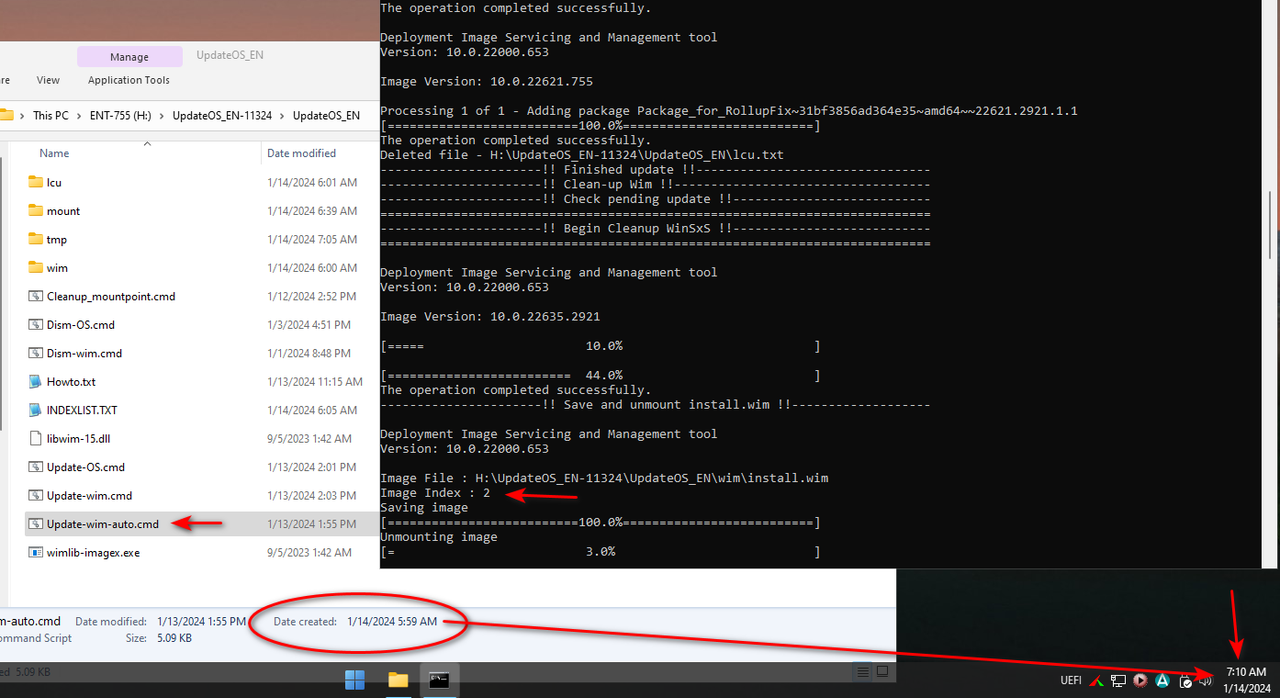Open the clock showing 7:10 AM

[1246, 680]
